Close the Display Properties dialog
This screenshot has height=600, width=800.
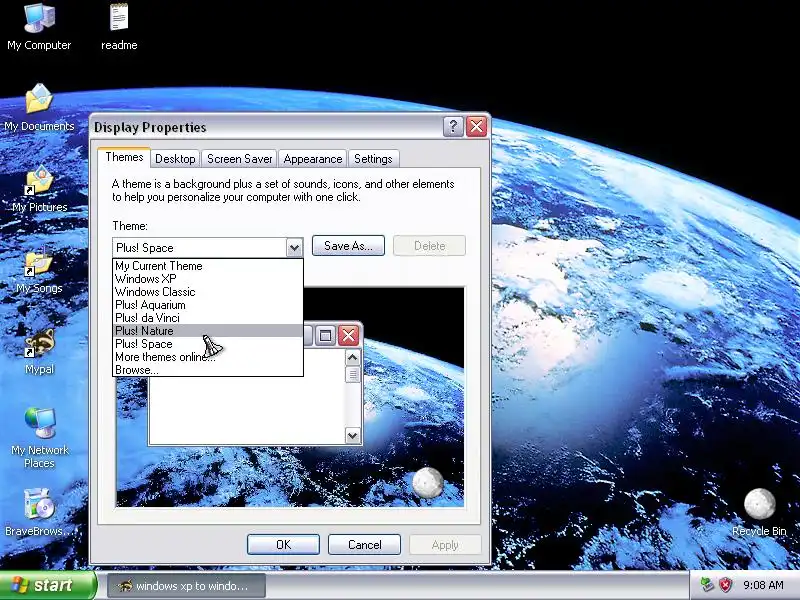[x=477, y=126]
